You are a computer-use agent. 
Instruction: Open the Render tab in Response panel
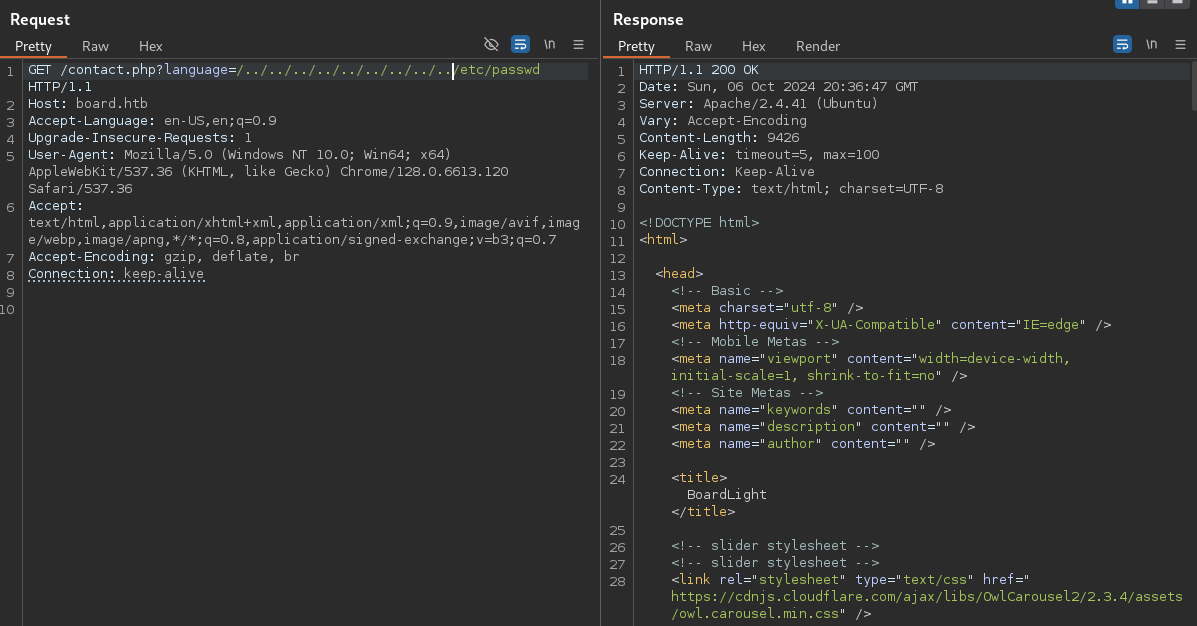[x=818, y=46]
